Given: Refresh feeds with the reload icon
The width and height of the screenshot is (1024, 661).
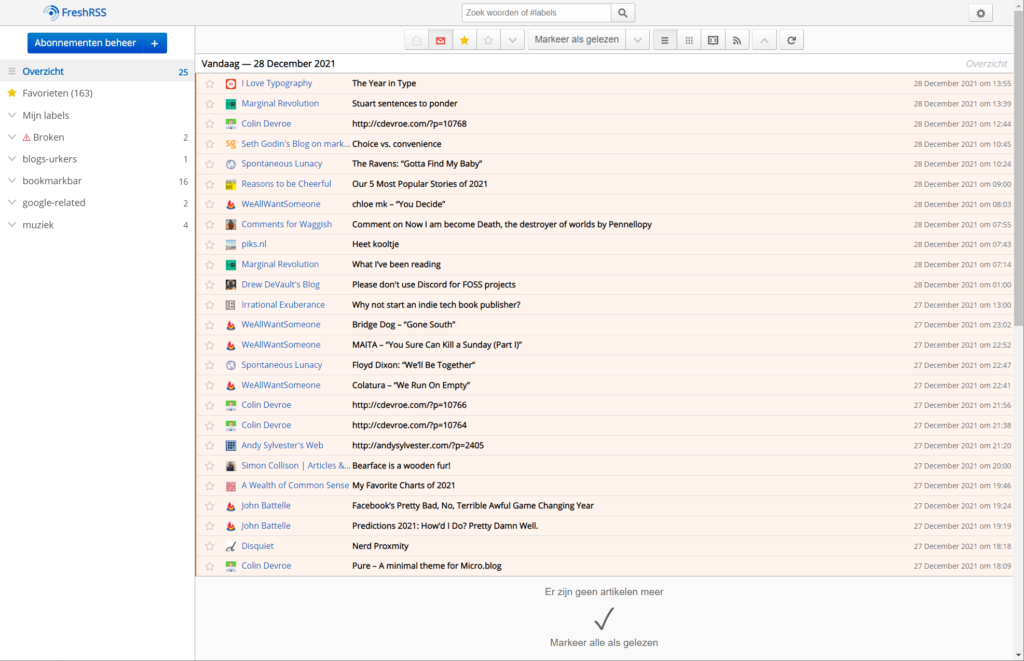Looking at the screenshot, I should coord(791,40).
